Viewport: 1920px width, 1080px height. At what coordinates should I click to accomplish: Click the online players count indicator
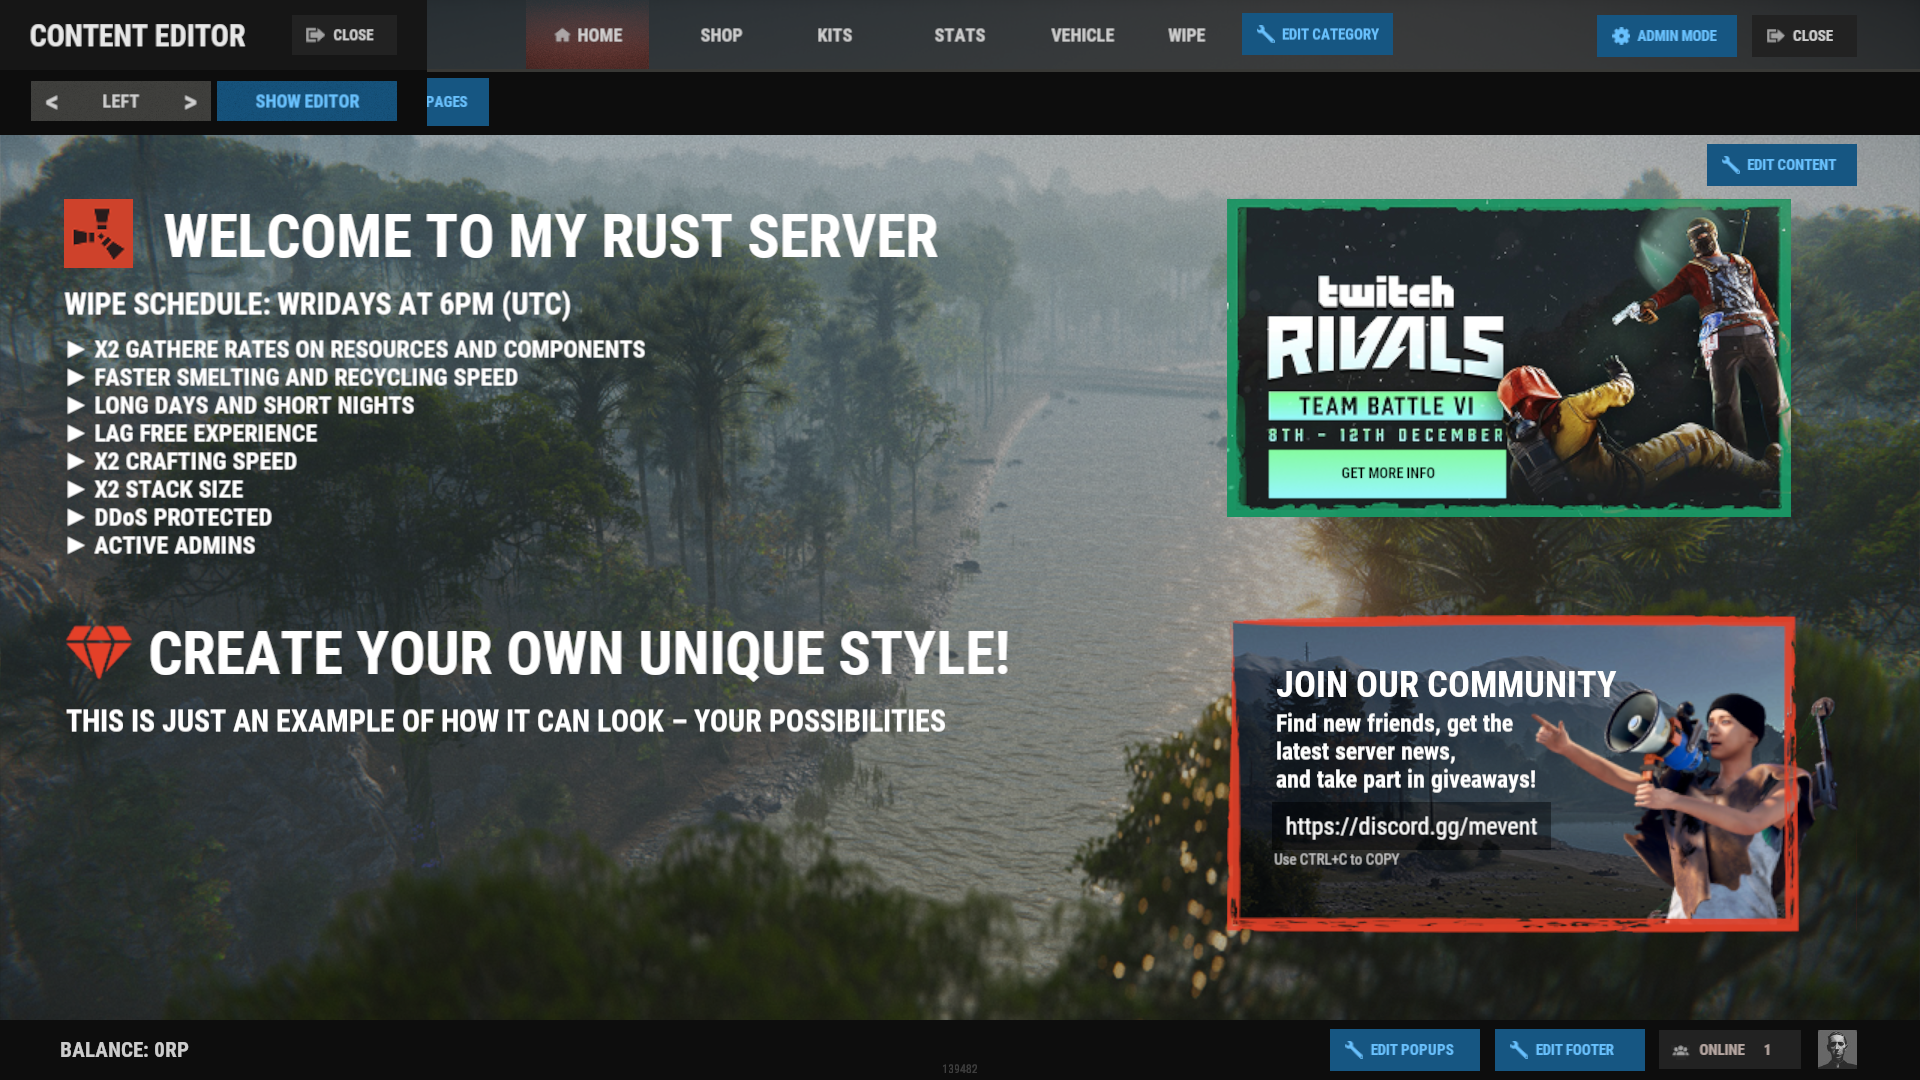pos(1728,1049)
